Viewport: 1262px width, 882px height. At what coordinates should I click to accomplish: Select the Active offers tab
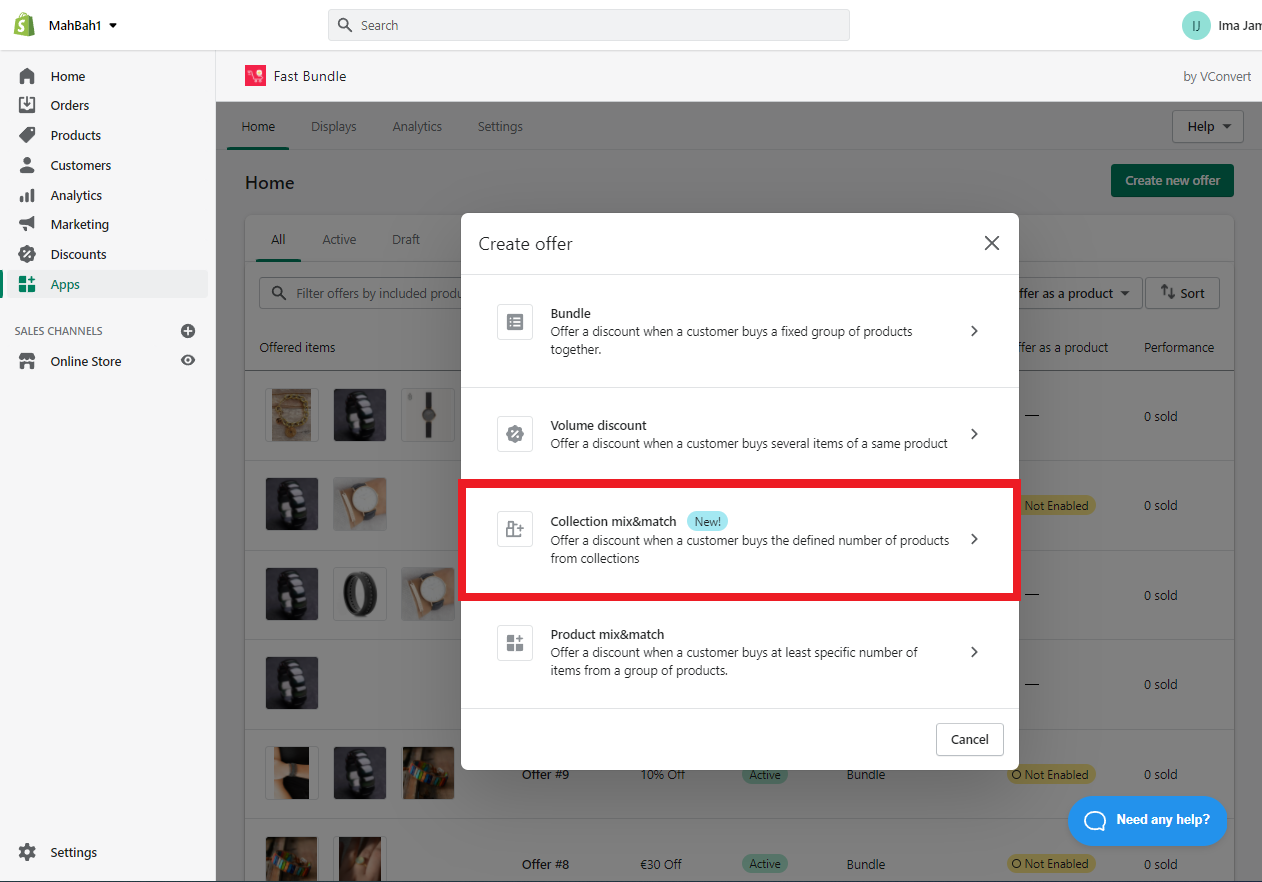(x=339, y=240)
